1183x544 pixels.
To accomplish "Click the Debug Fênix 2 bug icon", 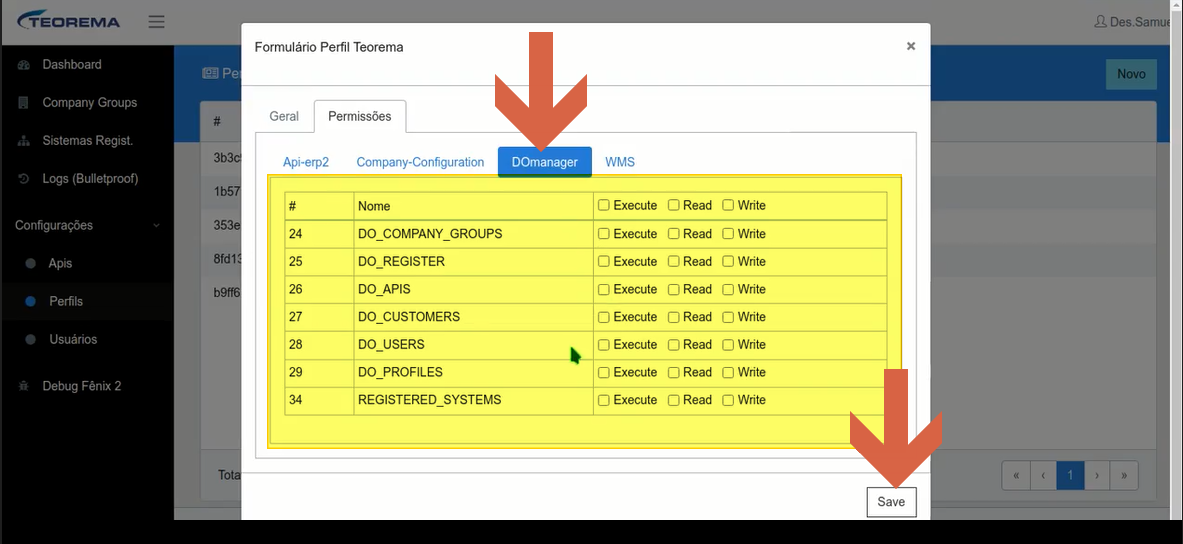I will (x=23, y=386).
